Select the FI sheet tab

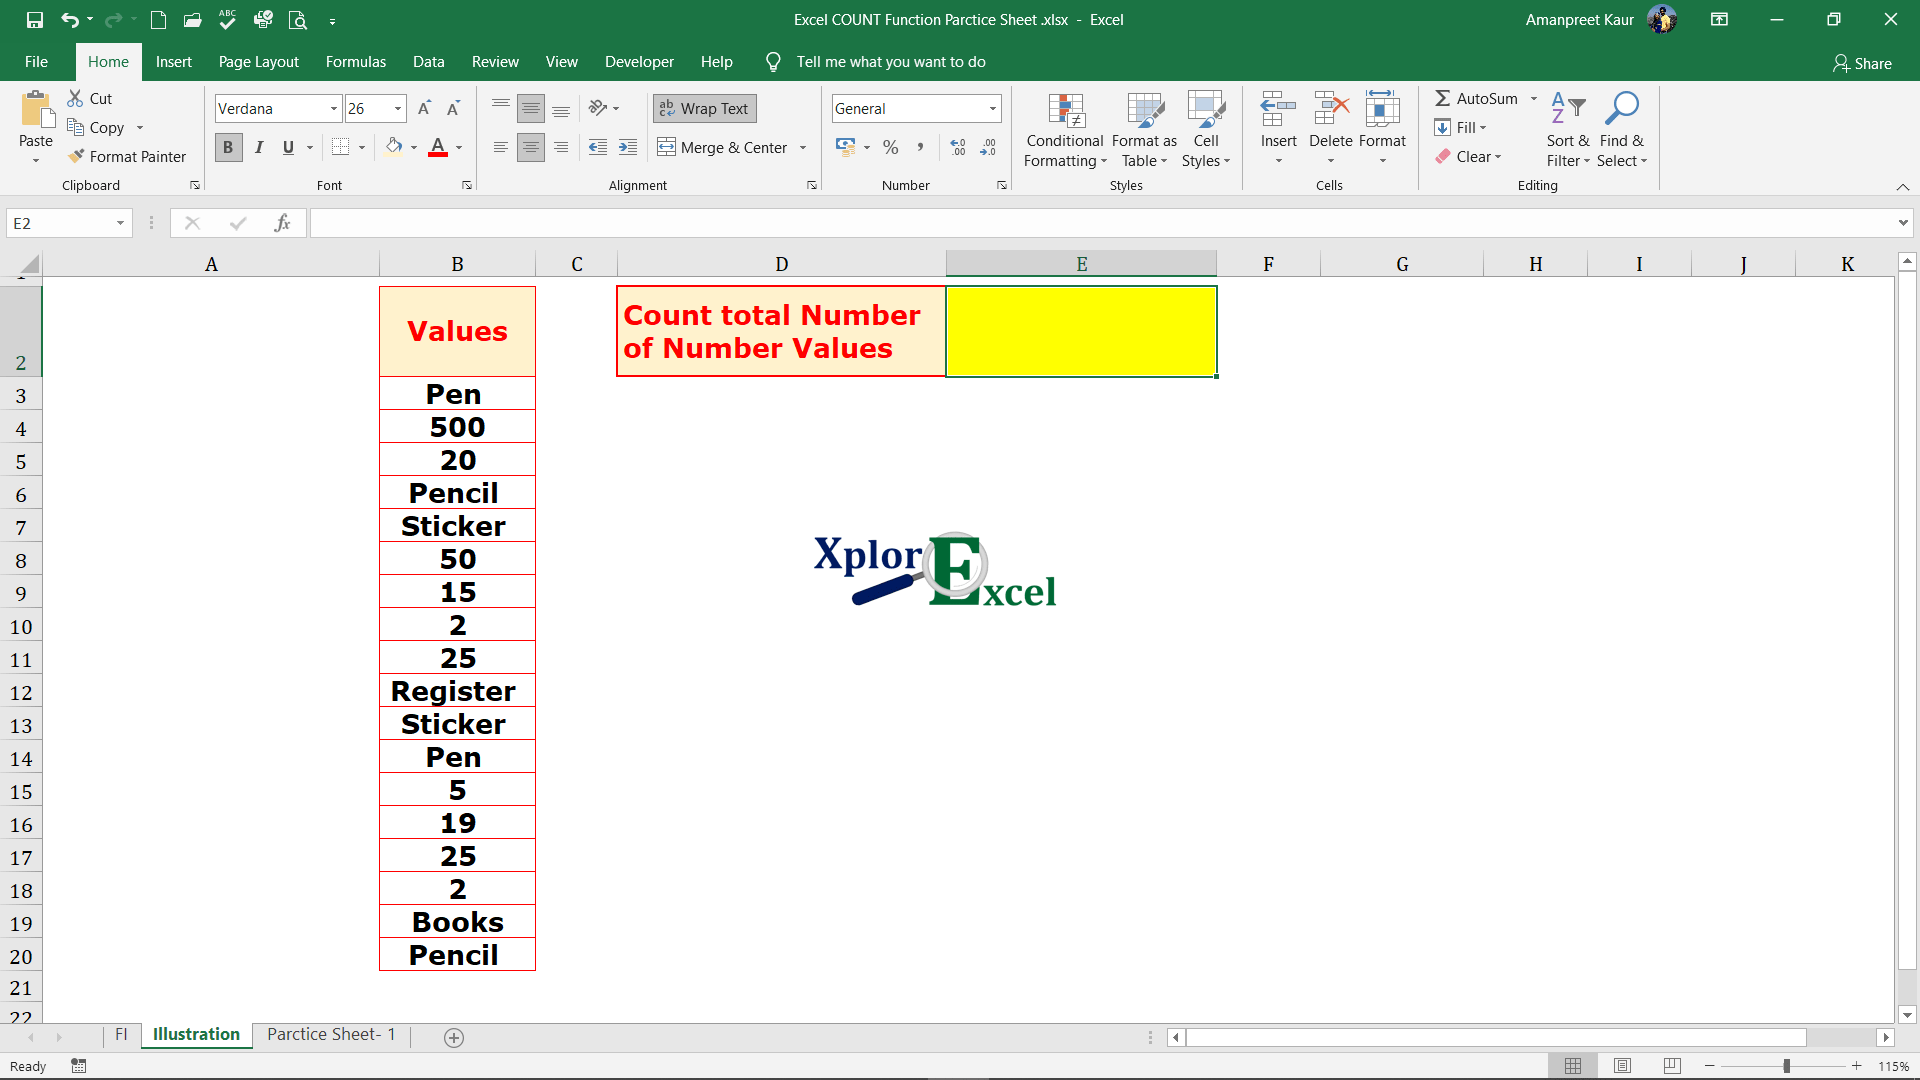121,1034
